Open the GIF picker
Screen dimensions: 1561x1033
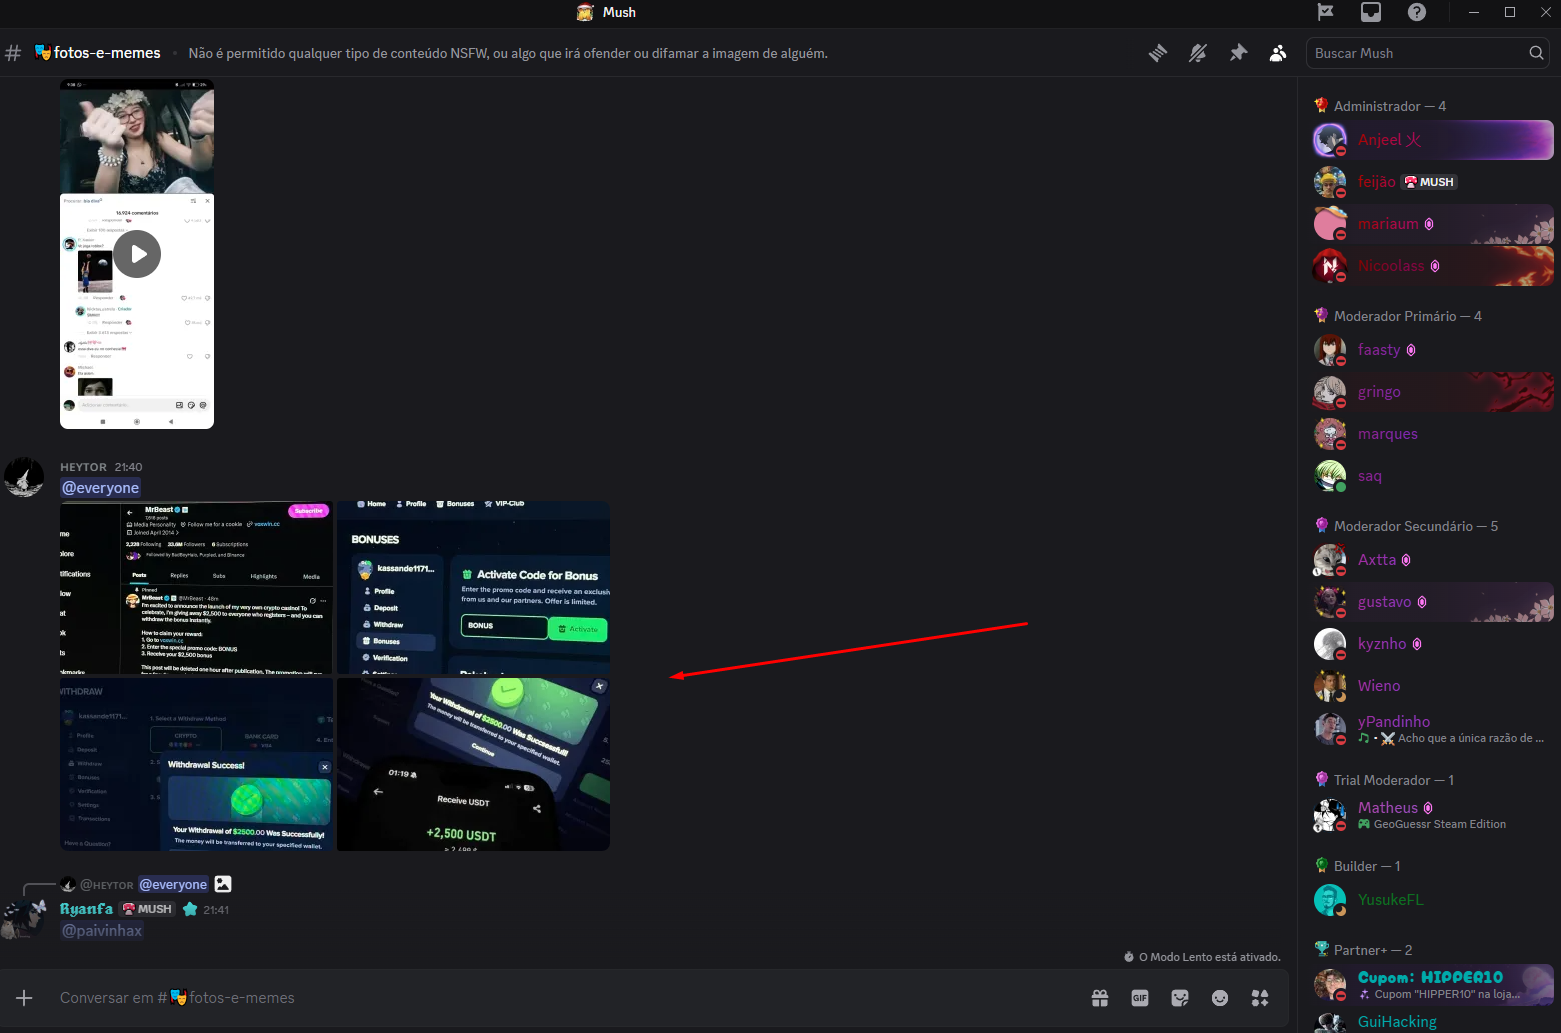pyautogui.click(x=1140, y=998)
